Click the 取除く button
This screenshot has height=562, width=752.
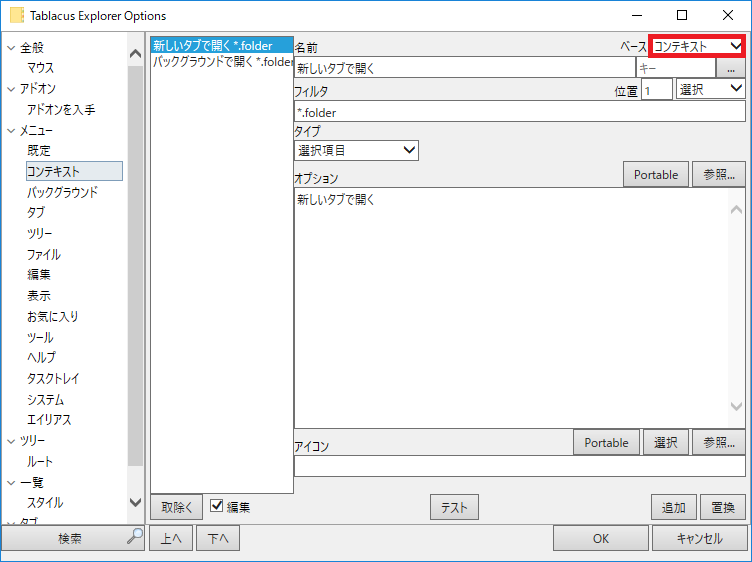[x=176, y=507]
